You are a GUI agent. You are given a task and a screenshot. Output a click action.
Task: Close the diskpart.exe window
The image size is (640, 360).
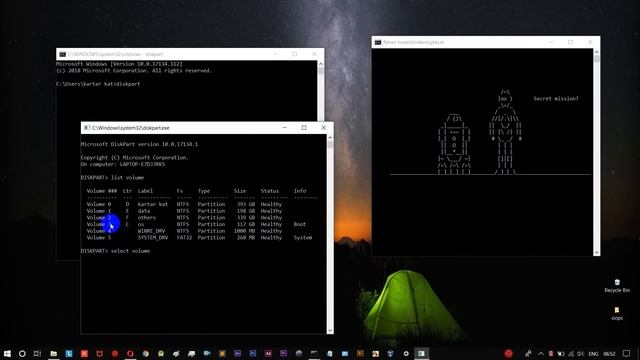tap(323, 128)
